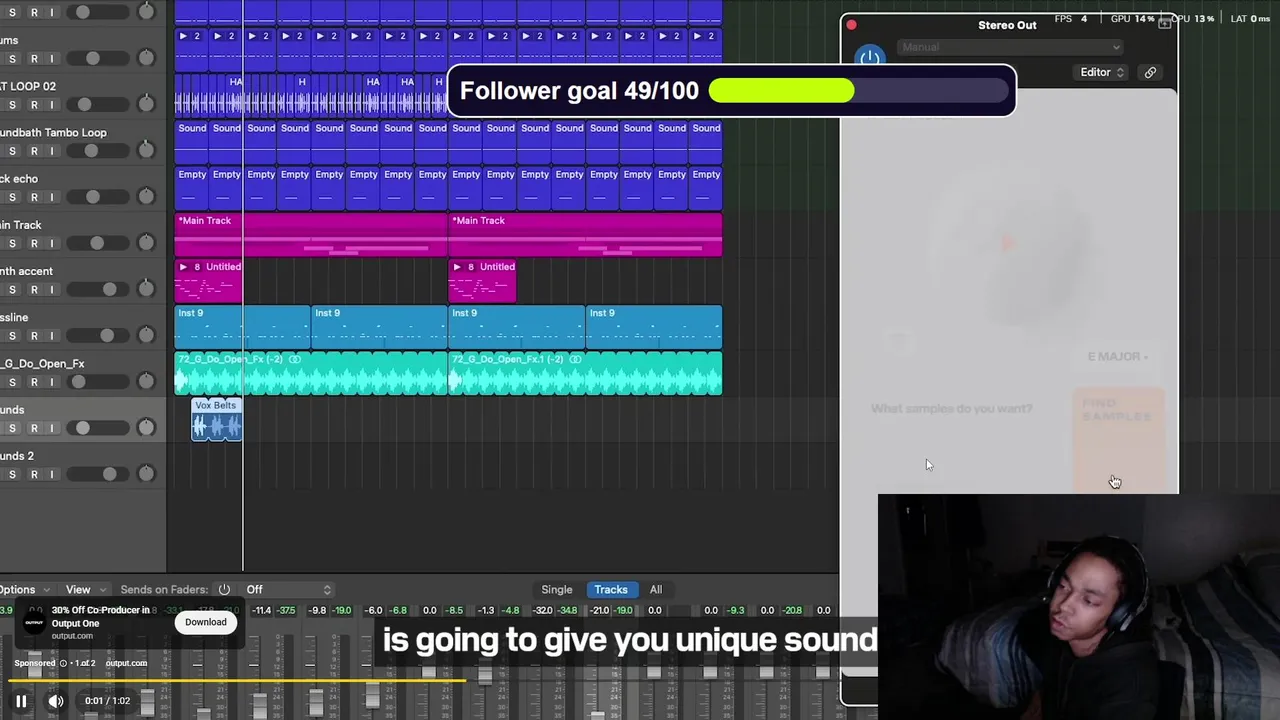Toggle input monitoring on the Bassline track
1280x720 pixels.
coord(52,336)
